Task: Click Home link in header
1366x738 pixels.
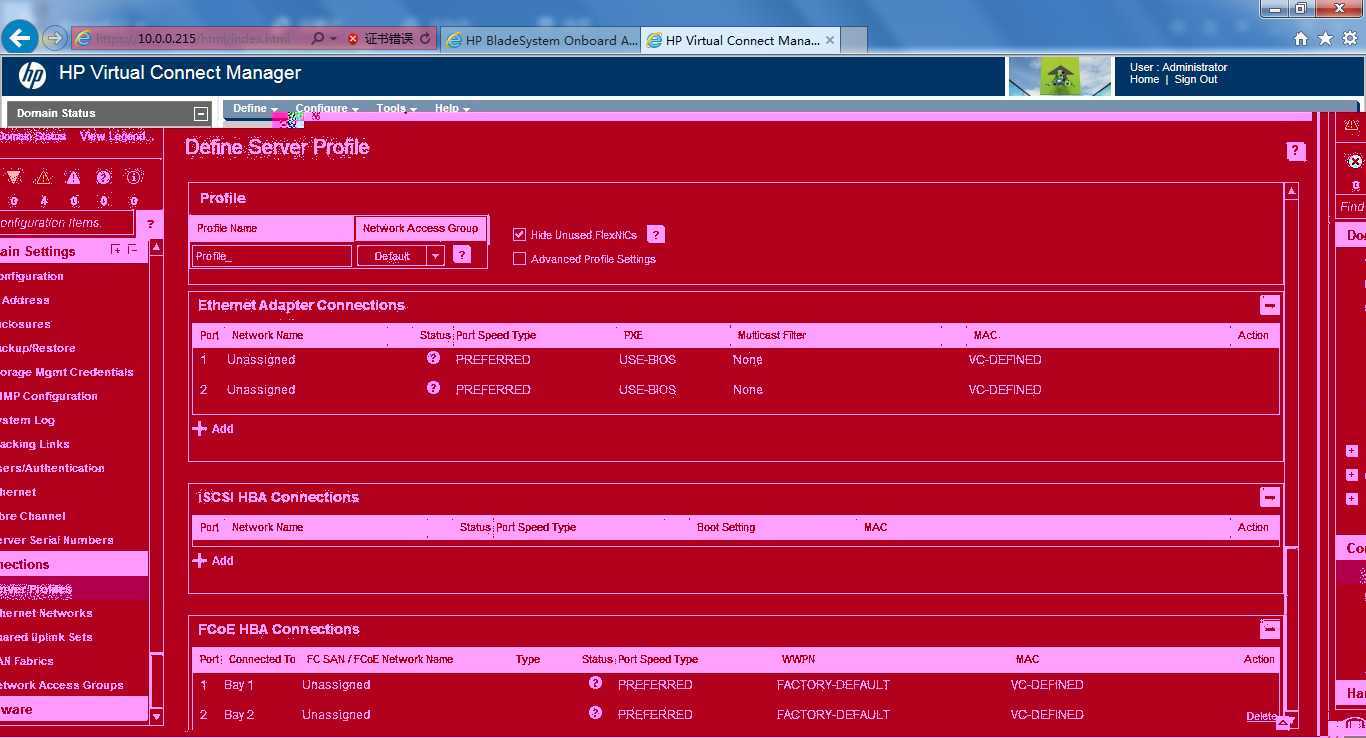Action: tap(1144, 80)
